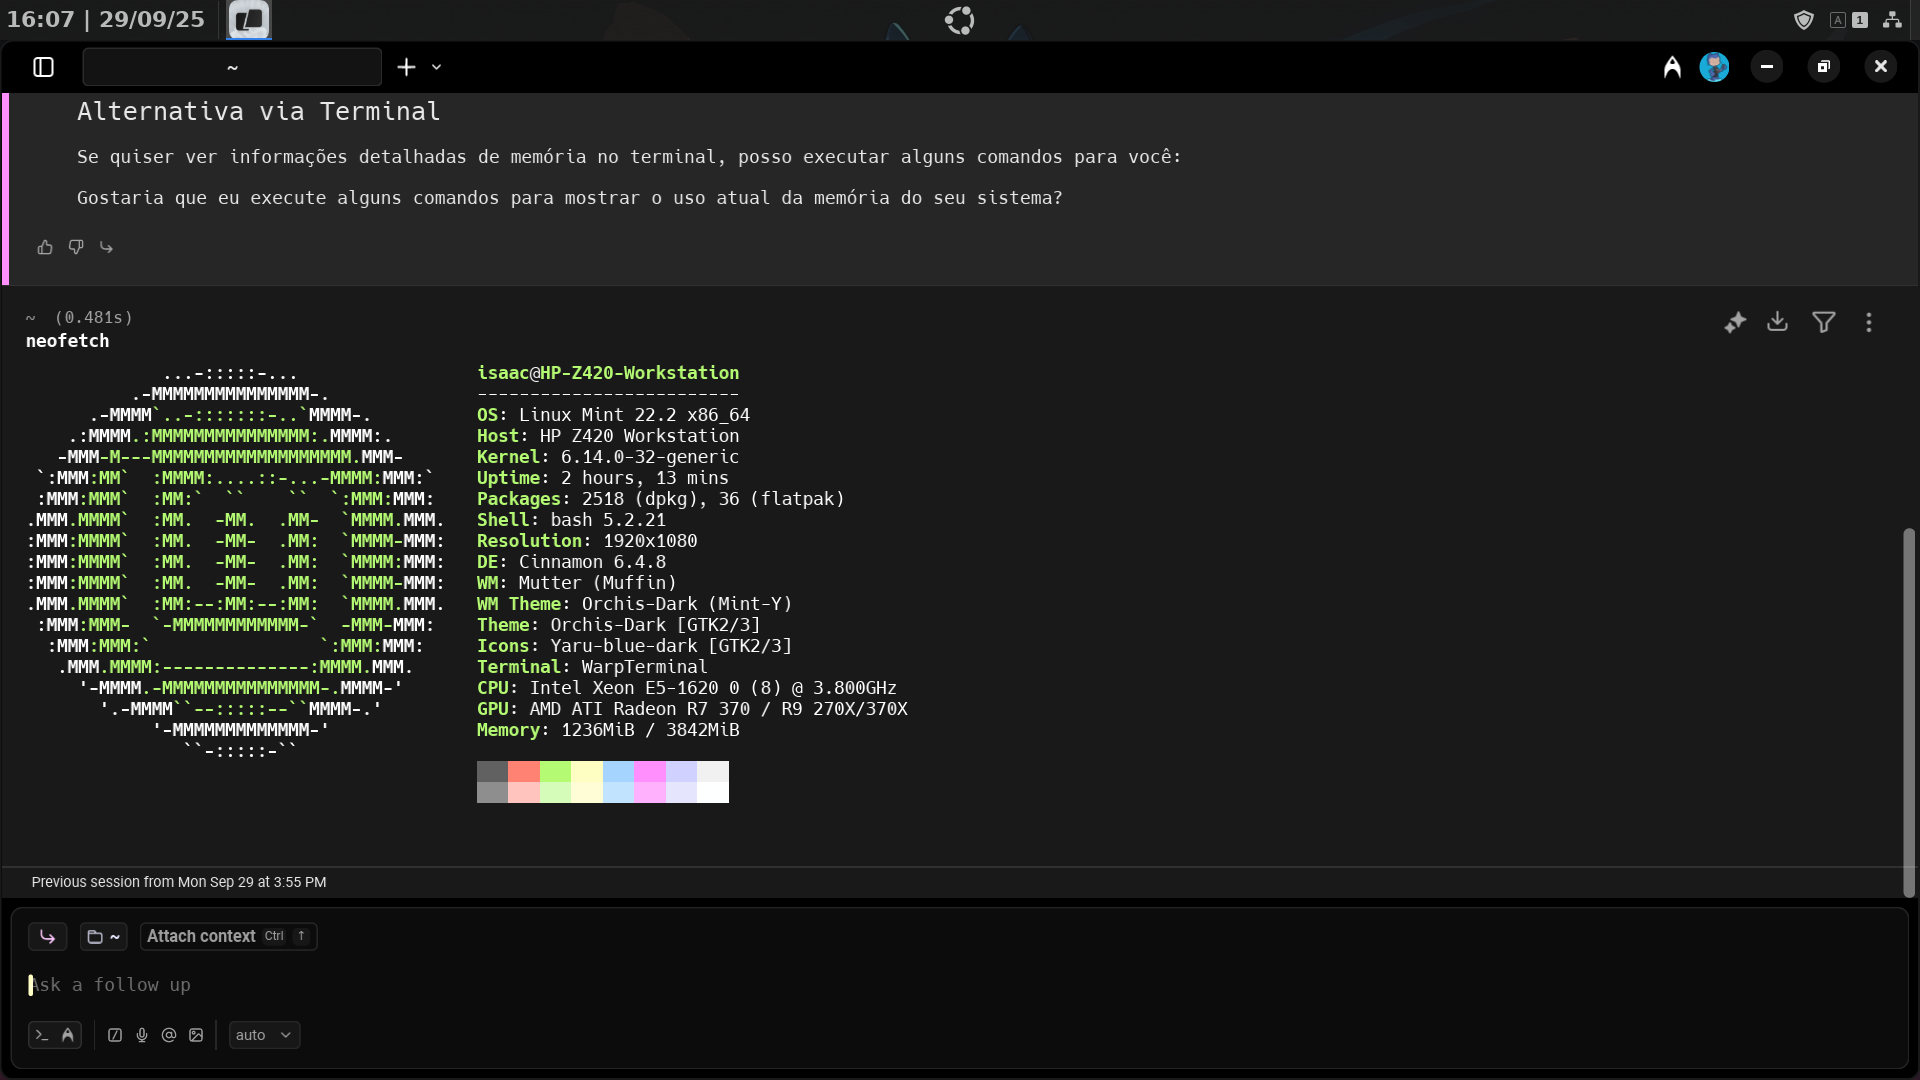Click the clock and date in top panel

[x=106, y=19]
